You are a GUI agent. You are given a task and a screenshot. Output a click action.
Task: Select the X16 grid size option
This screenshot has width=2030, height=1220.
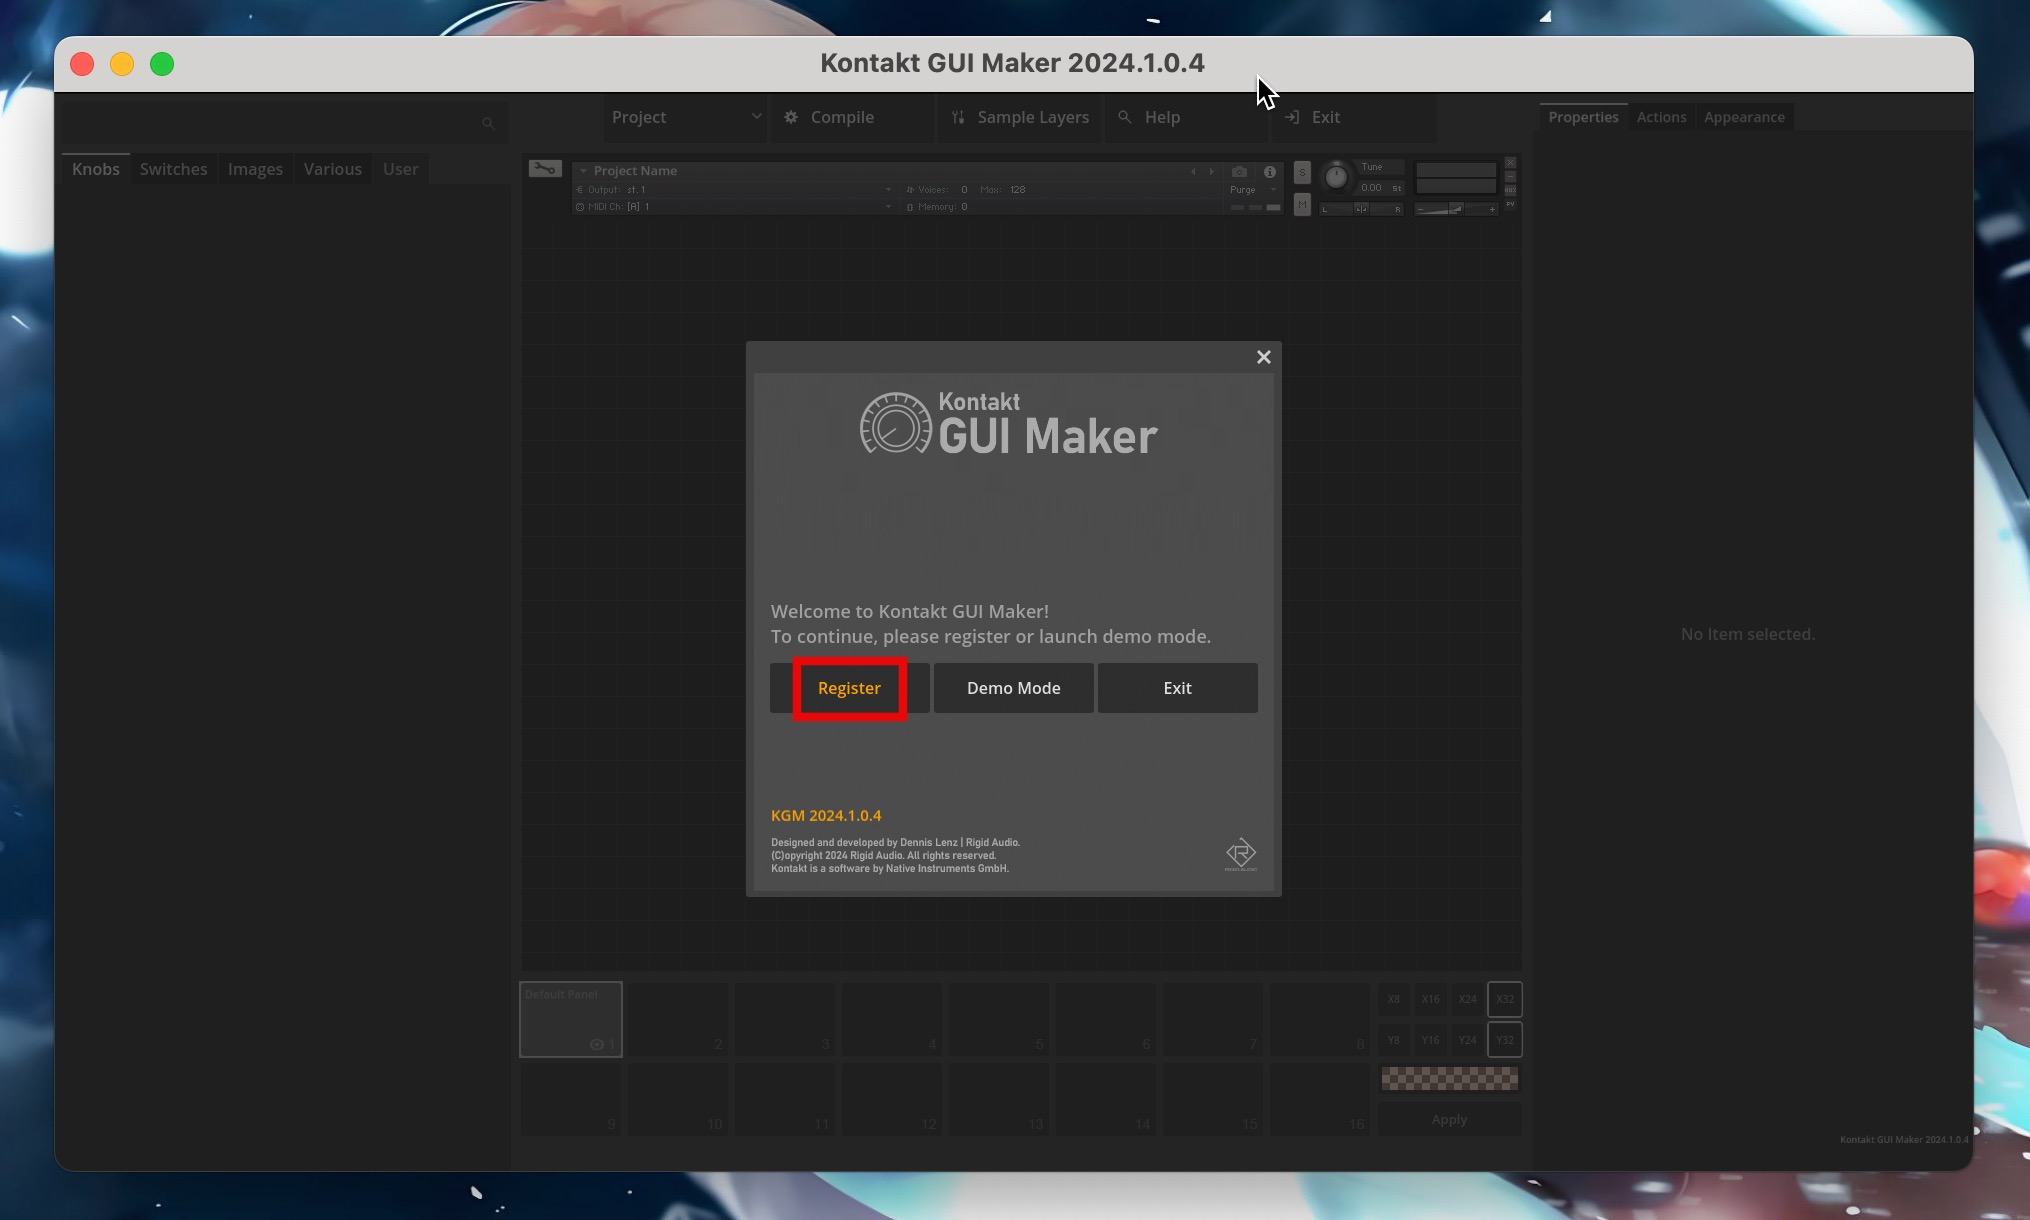[x=1430, y=999]
